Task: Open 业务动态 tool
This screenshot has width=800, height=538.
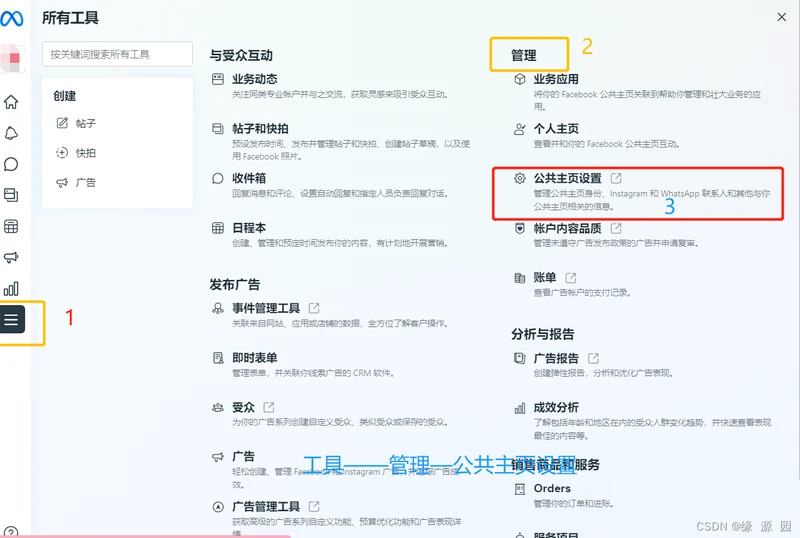Action: (255, 79)
